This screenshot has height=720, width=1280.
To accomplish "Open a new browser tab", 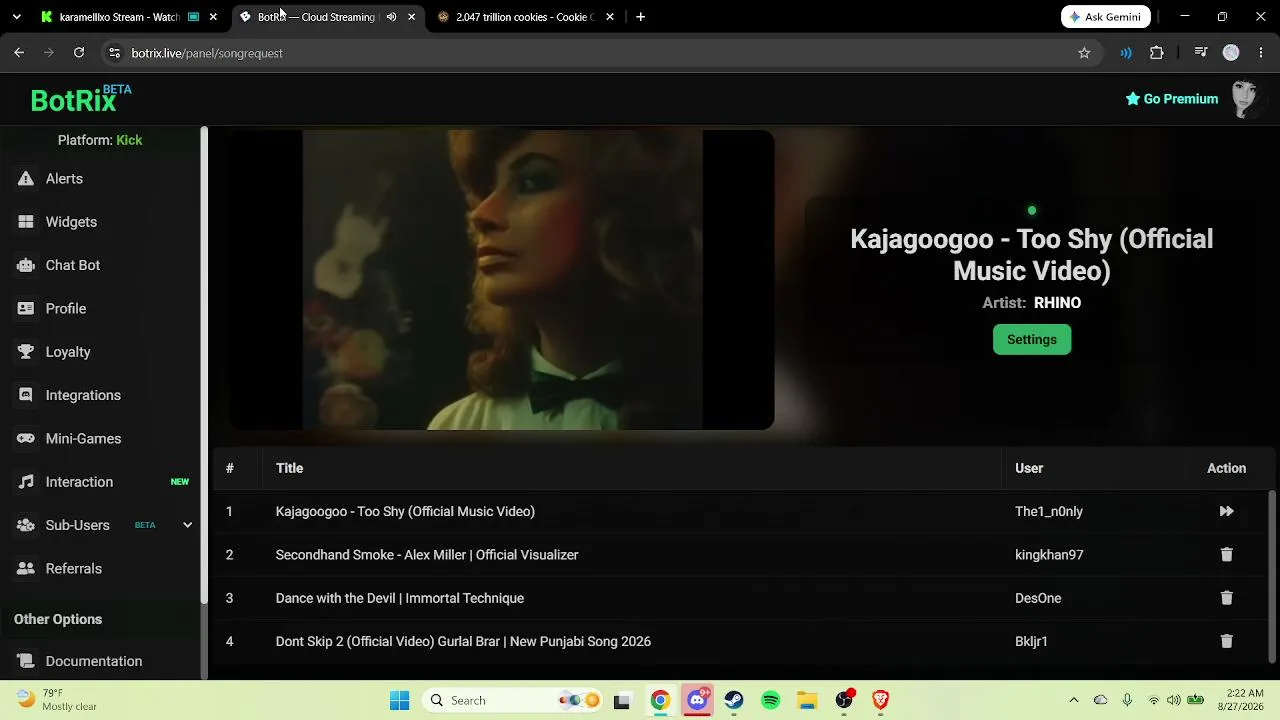I will coord(640,17).
